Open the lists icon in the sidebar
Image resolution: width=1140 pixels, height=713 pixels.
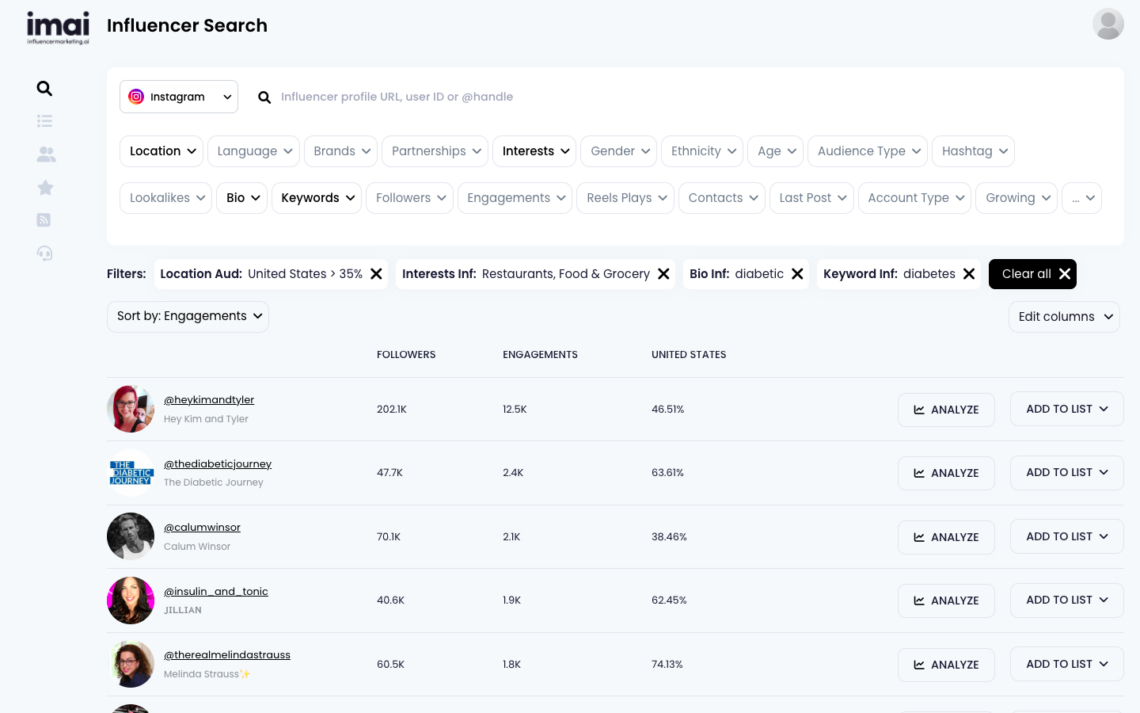point(44,120)
